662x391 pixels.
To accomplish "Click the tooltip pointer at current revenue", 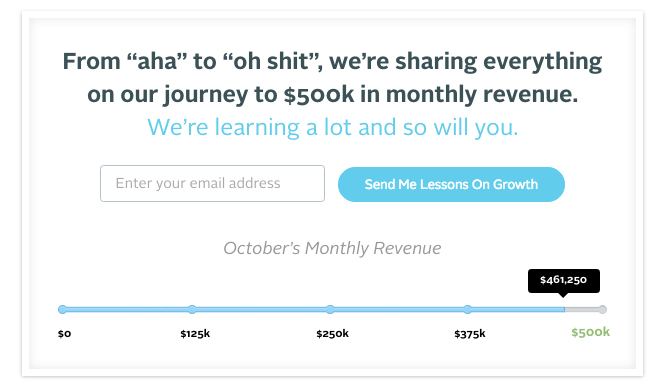I will click(563, 295).
